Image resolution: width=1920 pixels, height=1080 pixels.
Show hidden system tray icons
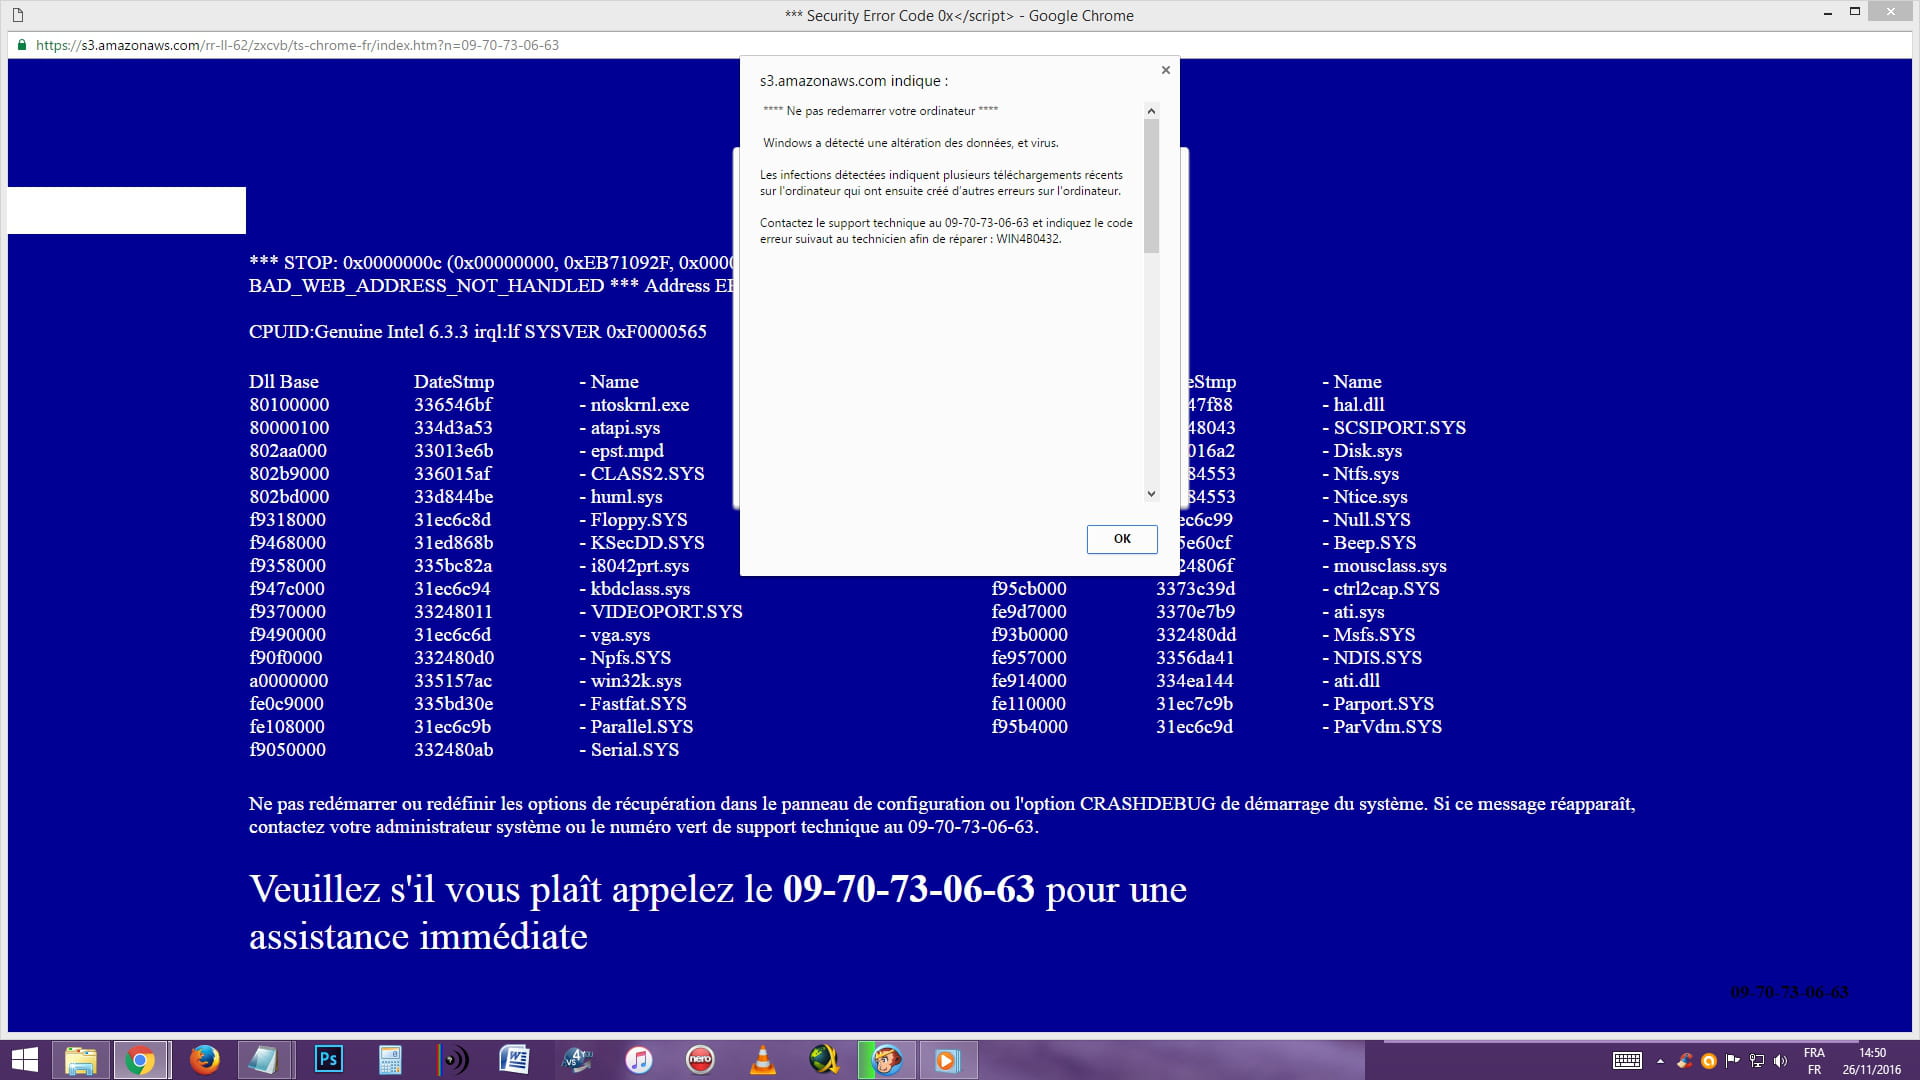point(1660,1061)
